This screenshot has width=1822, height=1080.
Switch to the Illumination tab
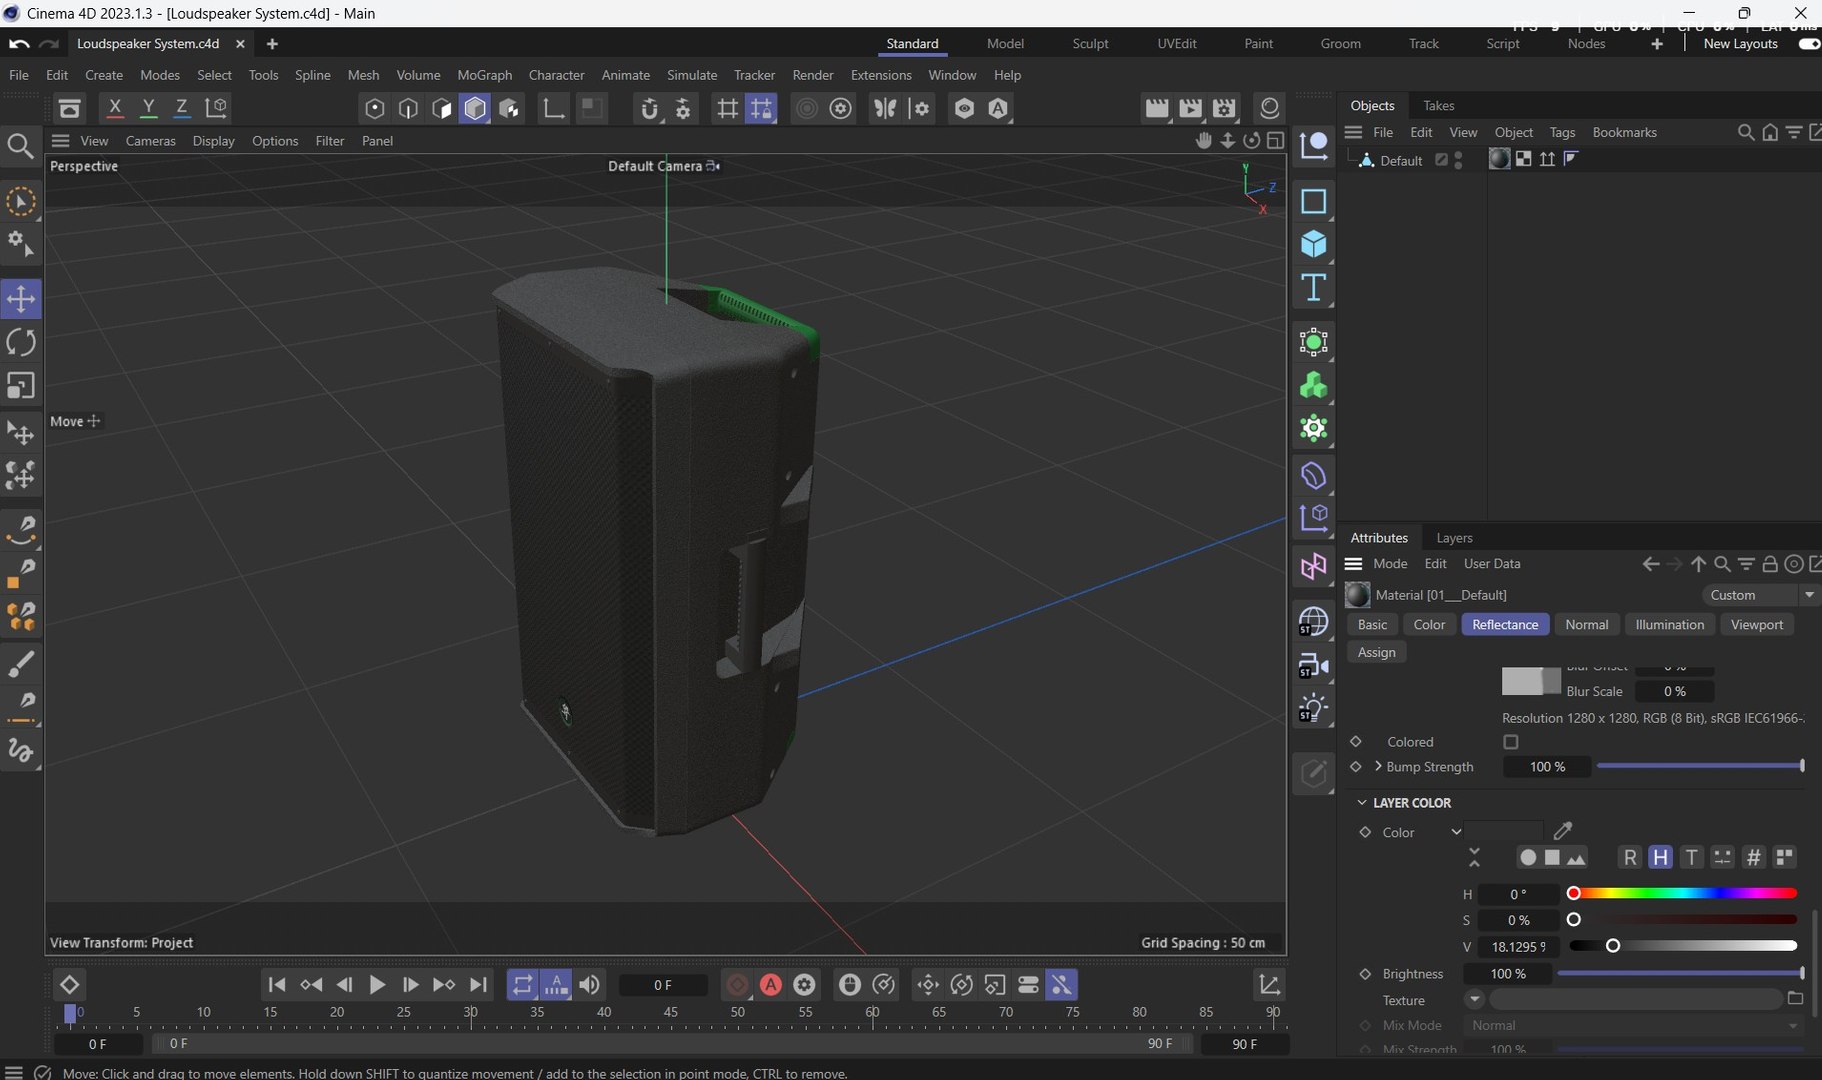pos(1669,625)
